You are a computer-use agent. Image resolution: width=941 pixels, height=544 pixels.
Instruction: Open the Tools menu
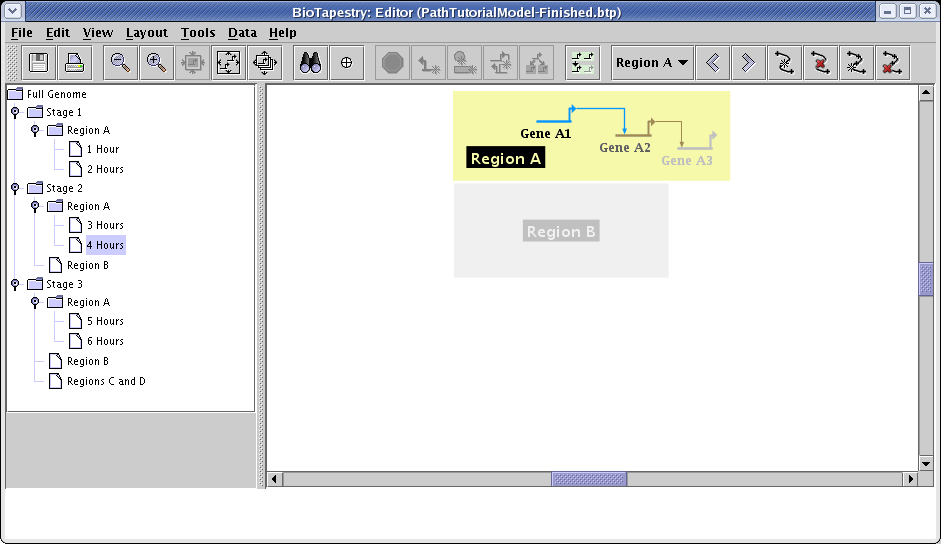coord(198,33)
